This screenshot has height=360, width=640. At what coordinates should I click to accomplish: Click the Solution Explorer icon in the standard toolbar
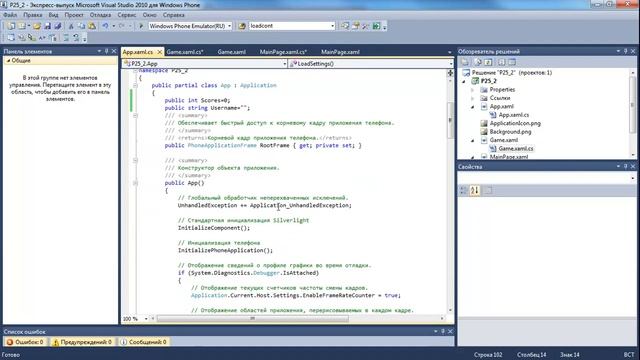point(345,26)
